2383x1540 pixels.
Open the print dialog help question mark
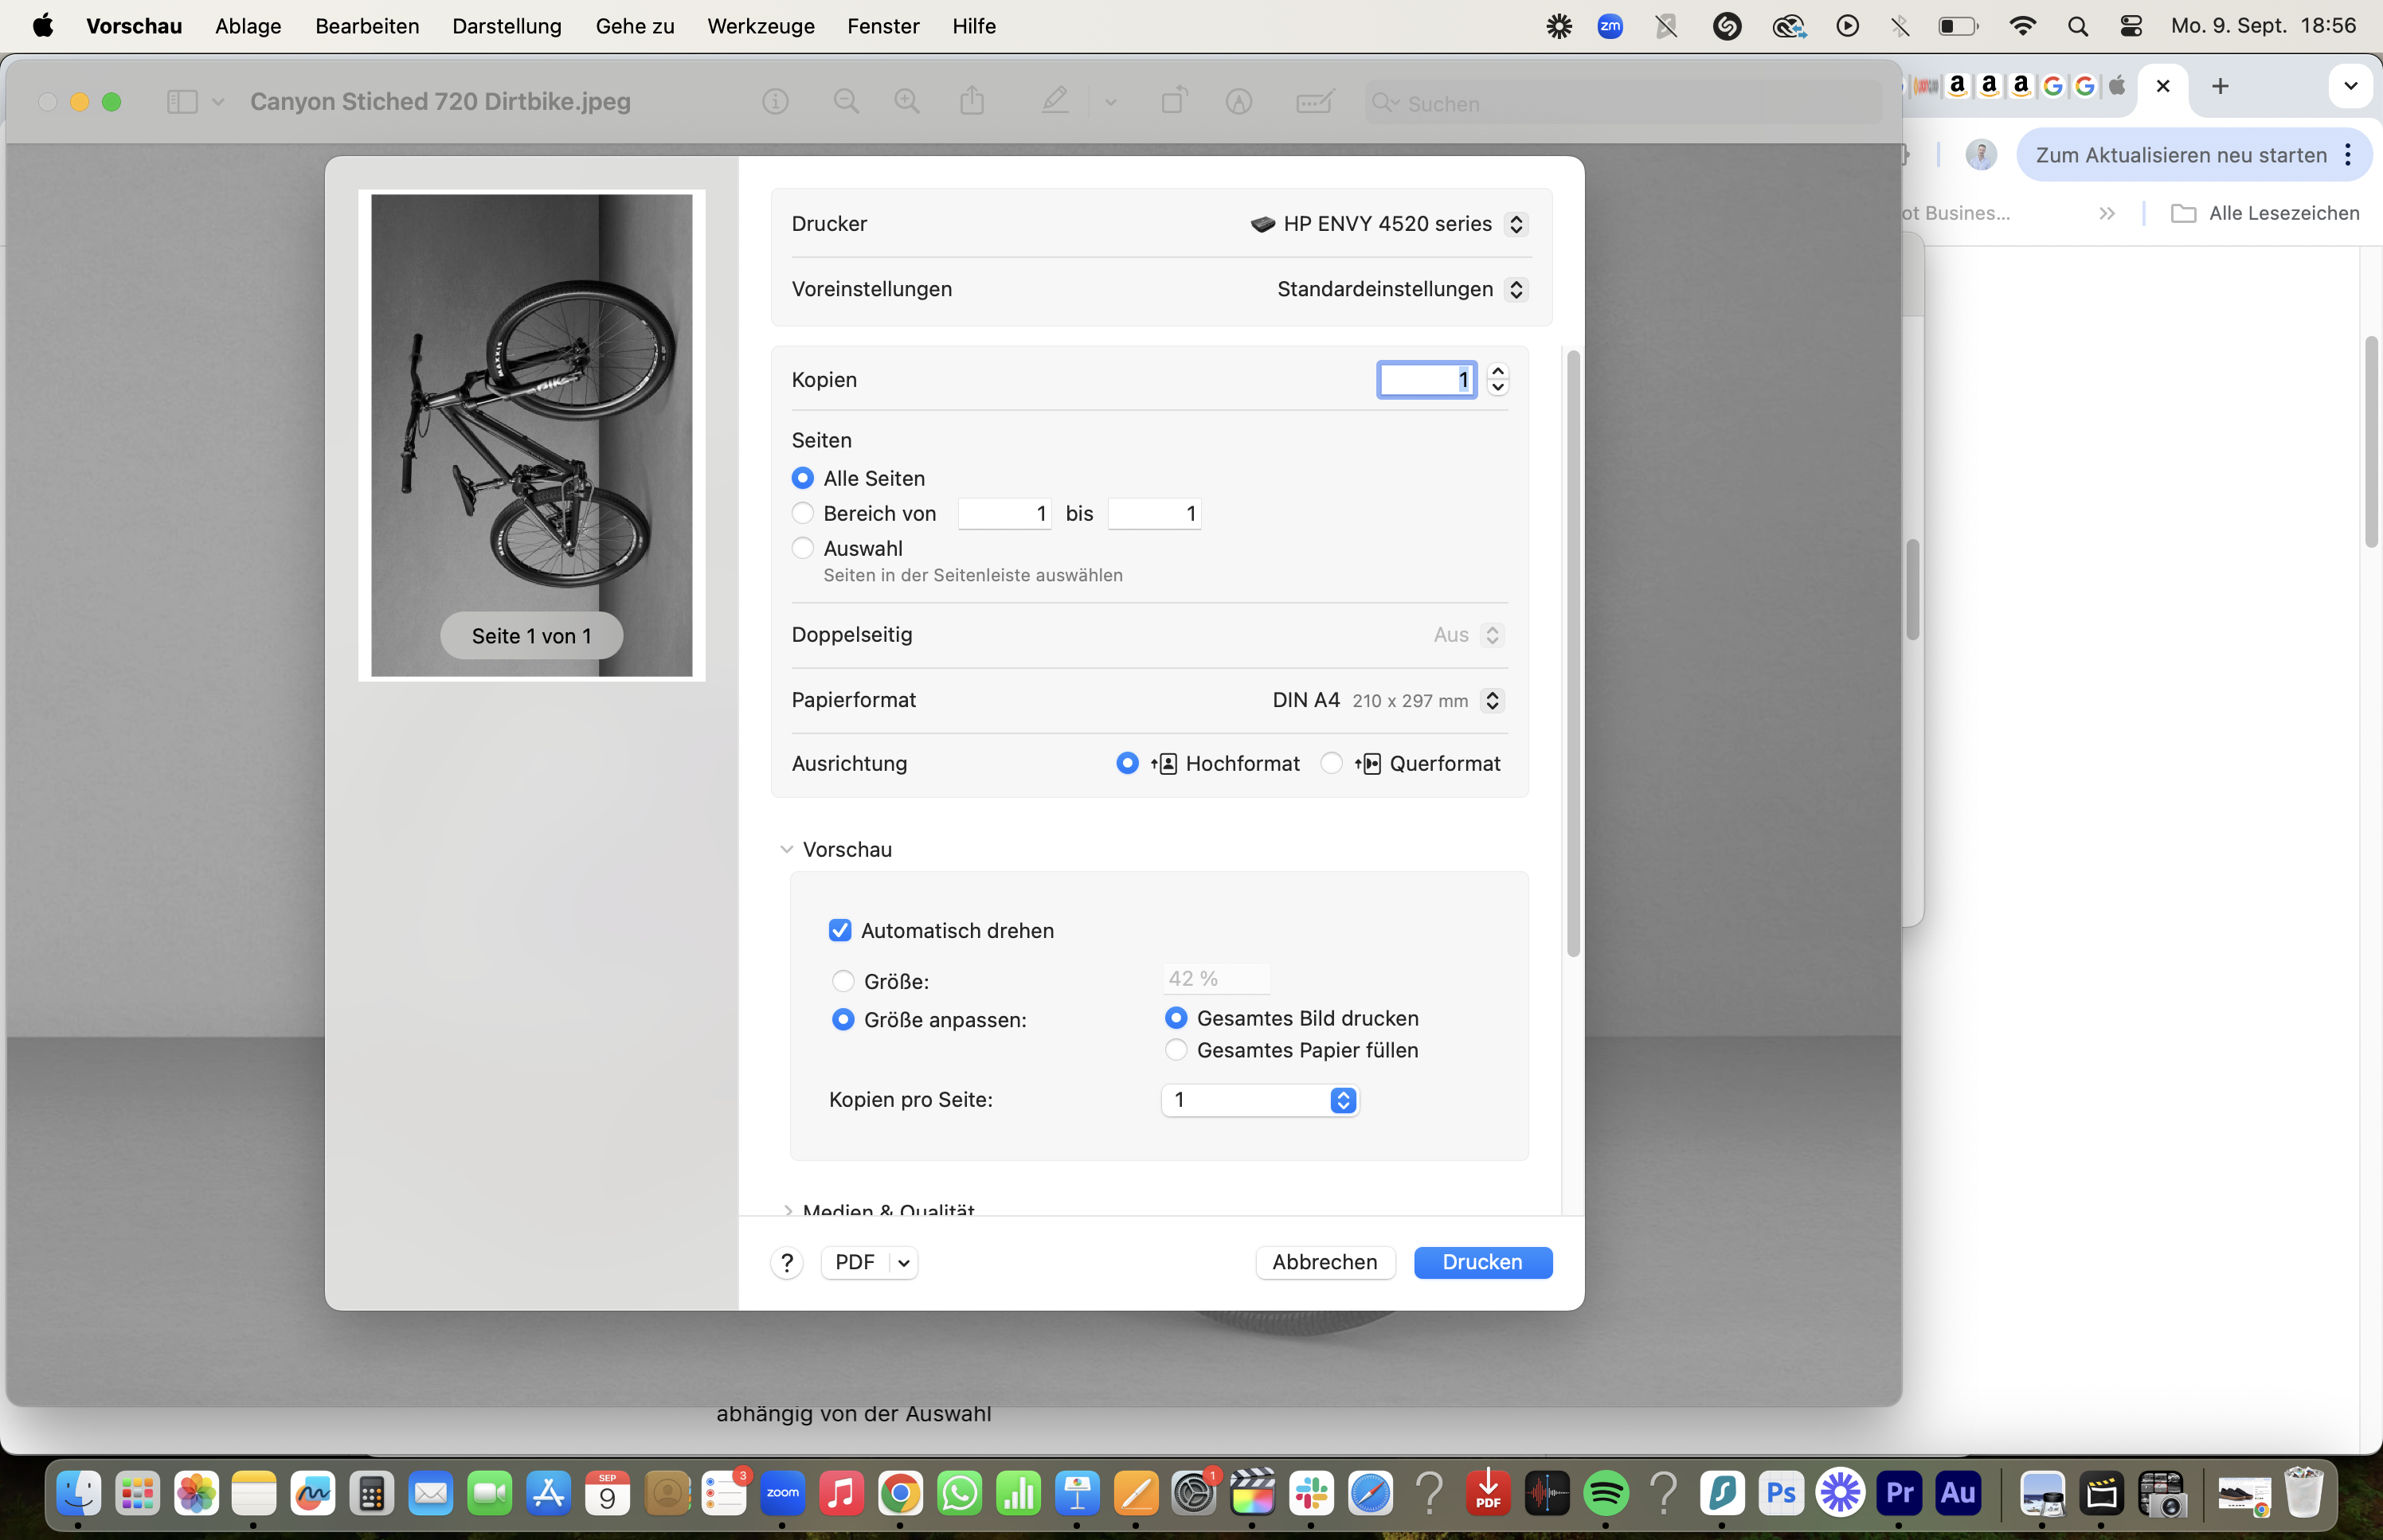click(787, 1263)
